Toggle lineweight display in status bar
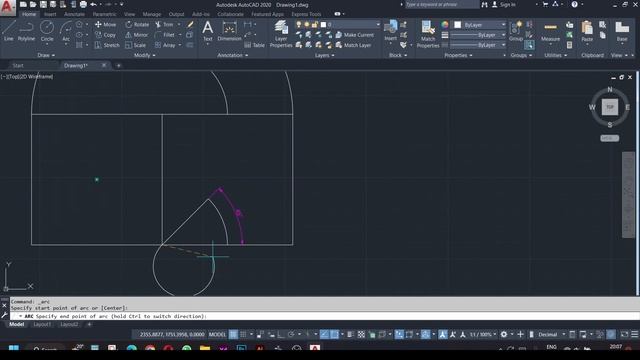The width and height of the screenshot is (640, 360). 351,335
